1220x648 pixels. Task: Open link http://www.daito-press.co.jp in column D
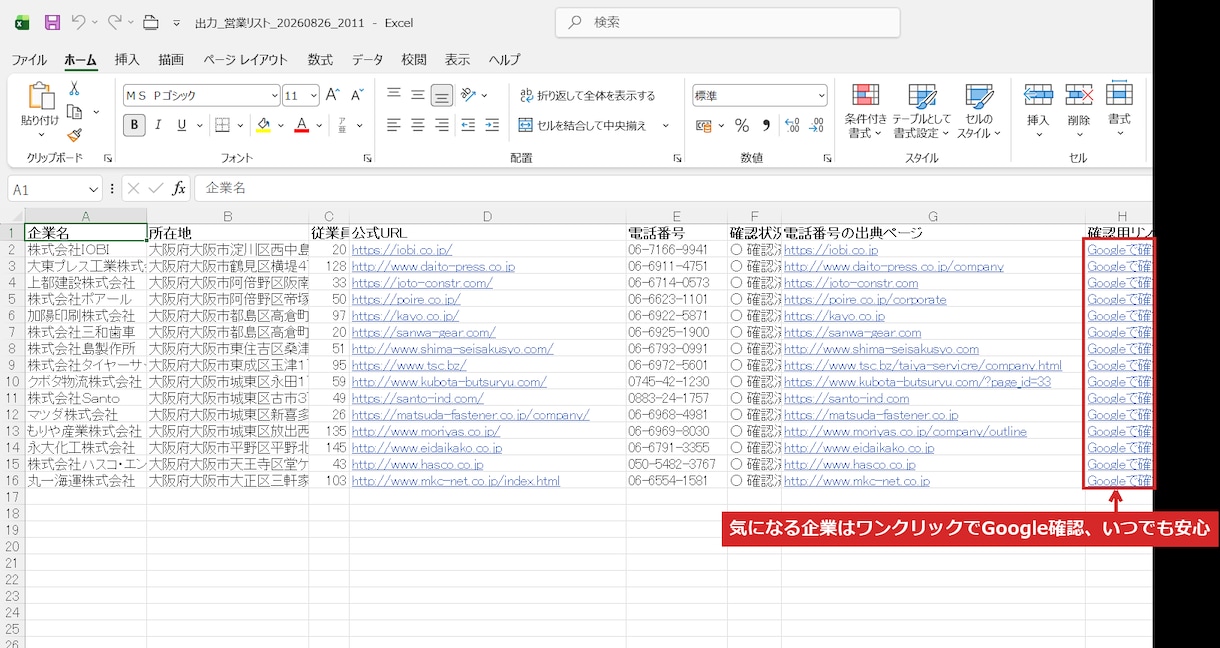pyautogui.click(x=433, y=267)
